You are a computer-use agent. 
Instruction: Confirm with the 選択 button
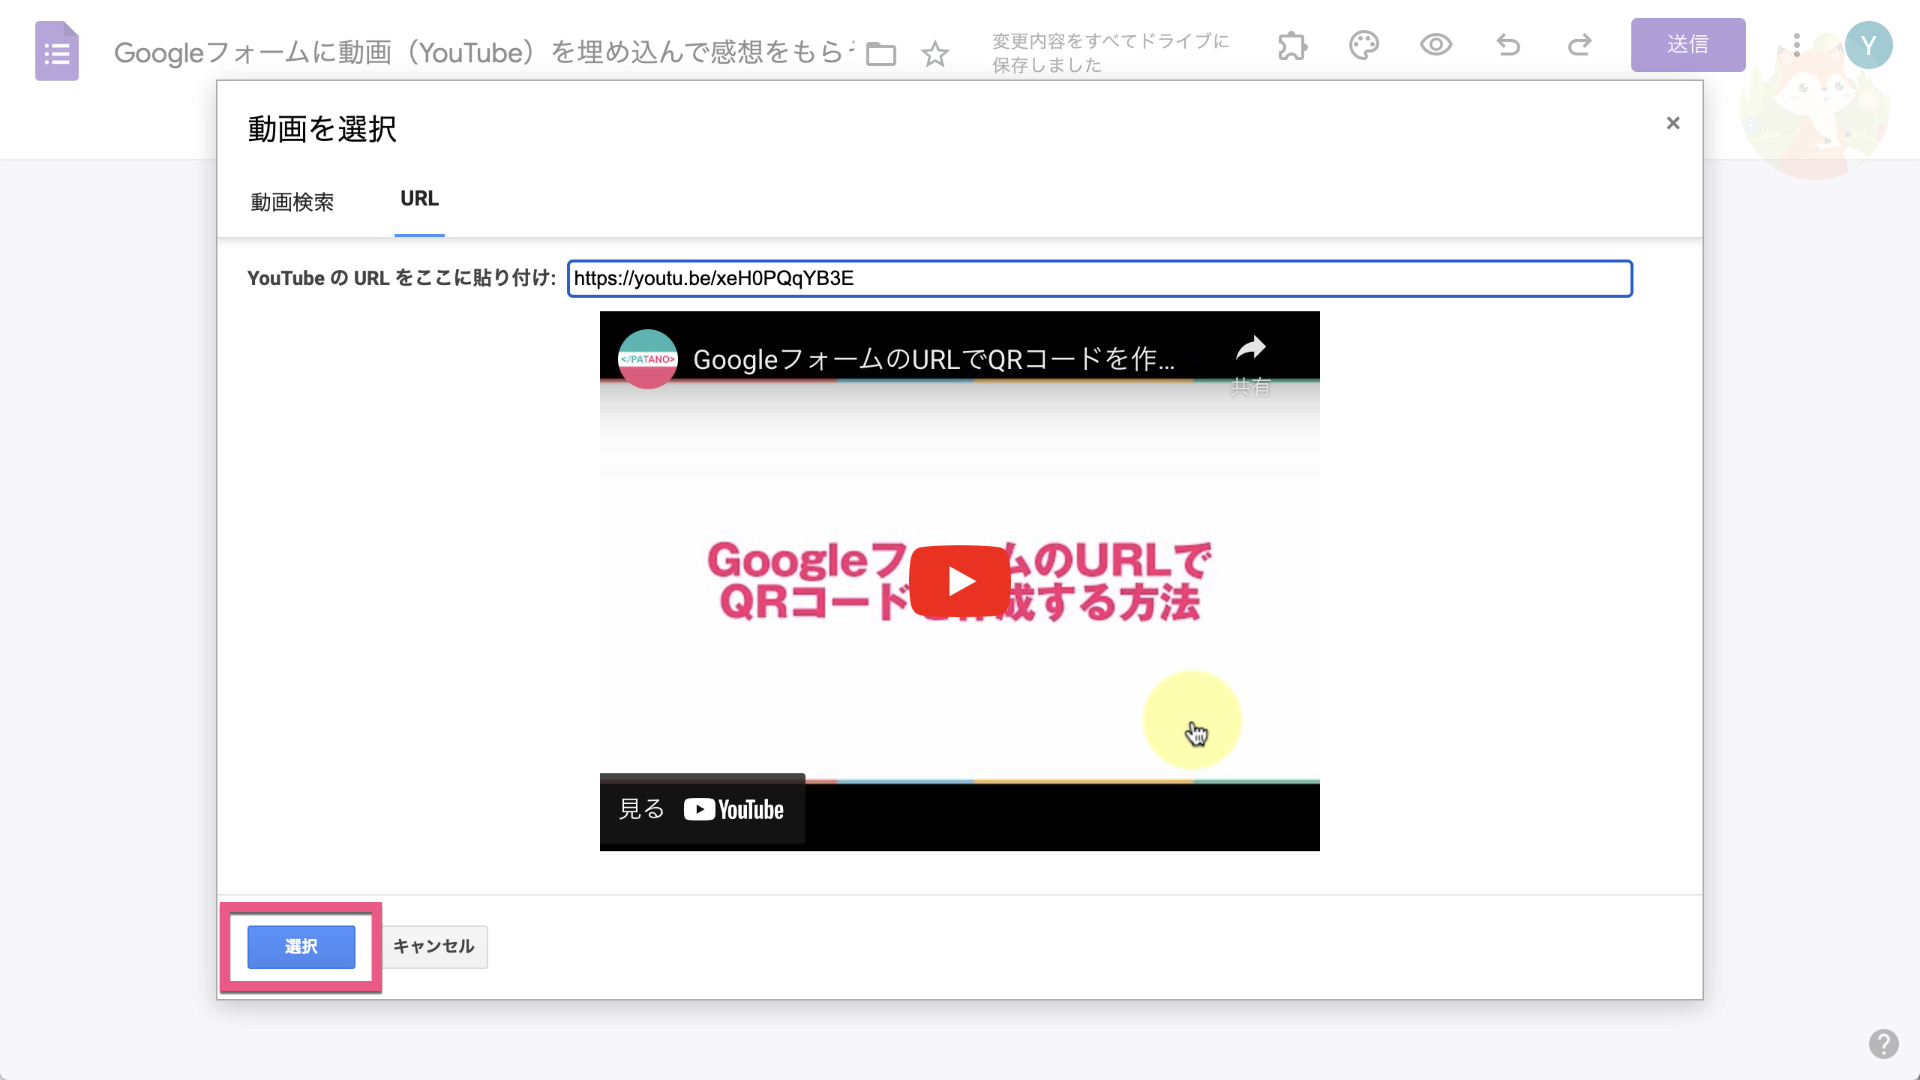click(x=301, y=947)
